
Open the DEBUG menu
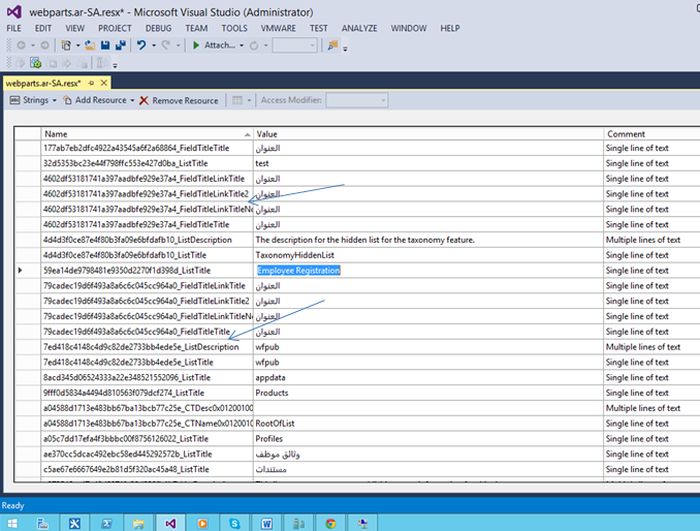[x=158, y=29]
